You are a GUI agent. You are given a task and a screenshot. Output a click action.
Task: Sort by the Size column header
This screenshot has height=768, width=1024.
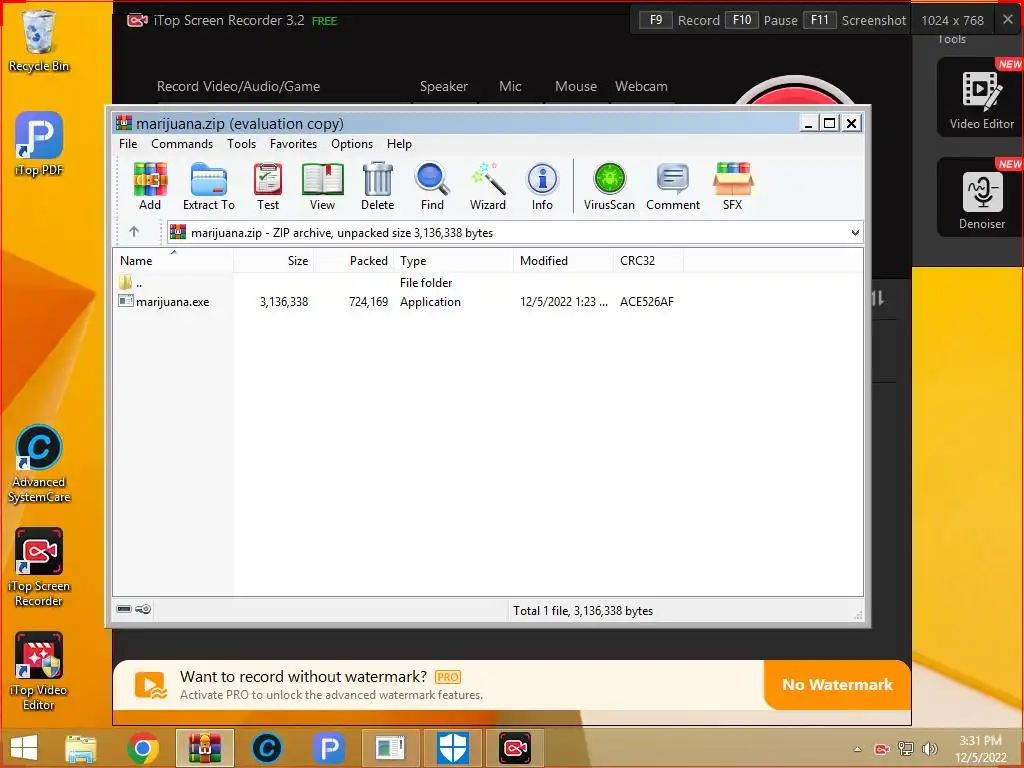(274, 261)
